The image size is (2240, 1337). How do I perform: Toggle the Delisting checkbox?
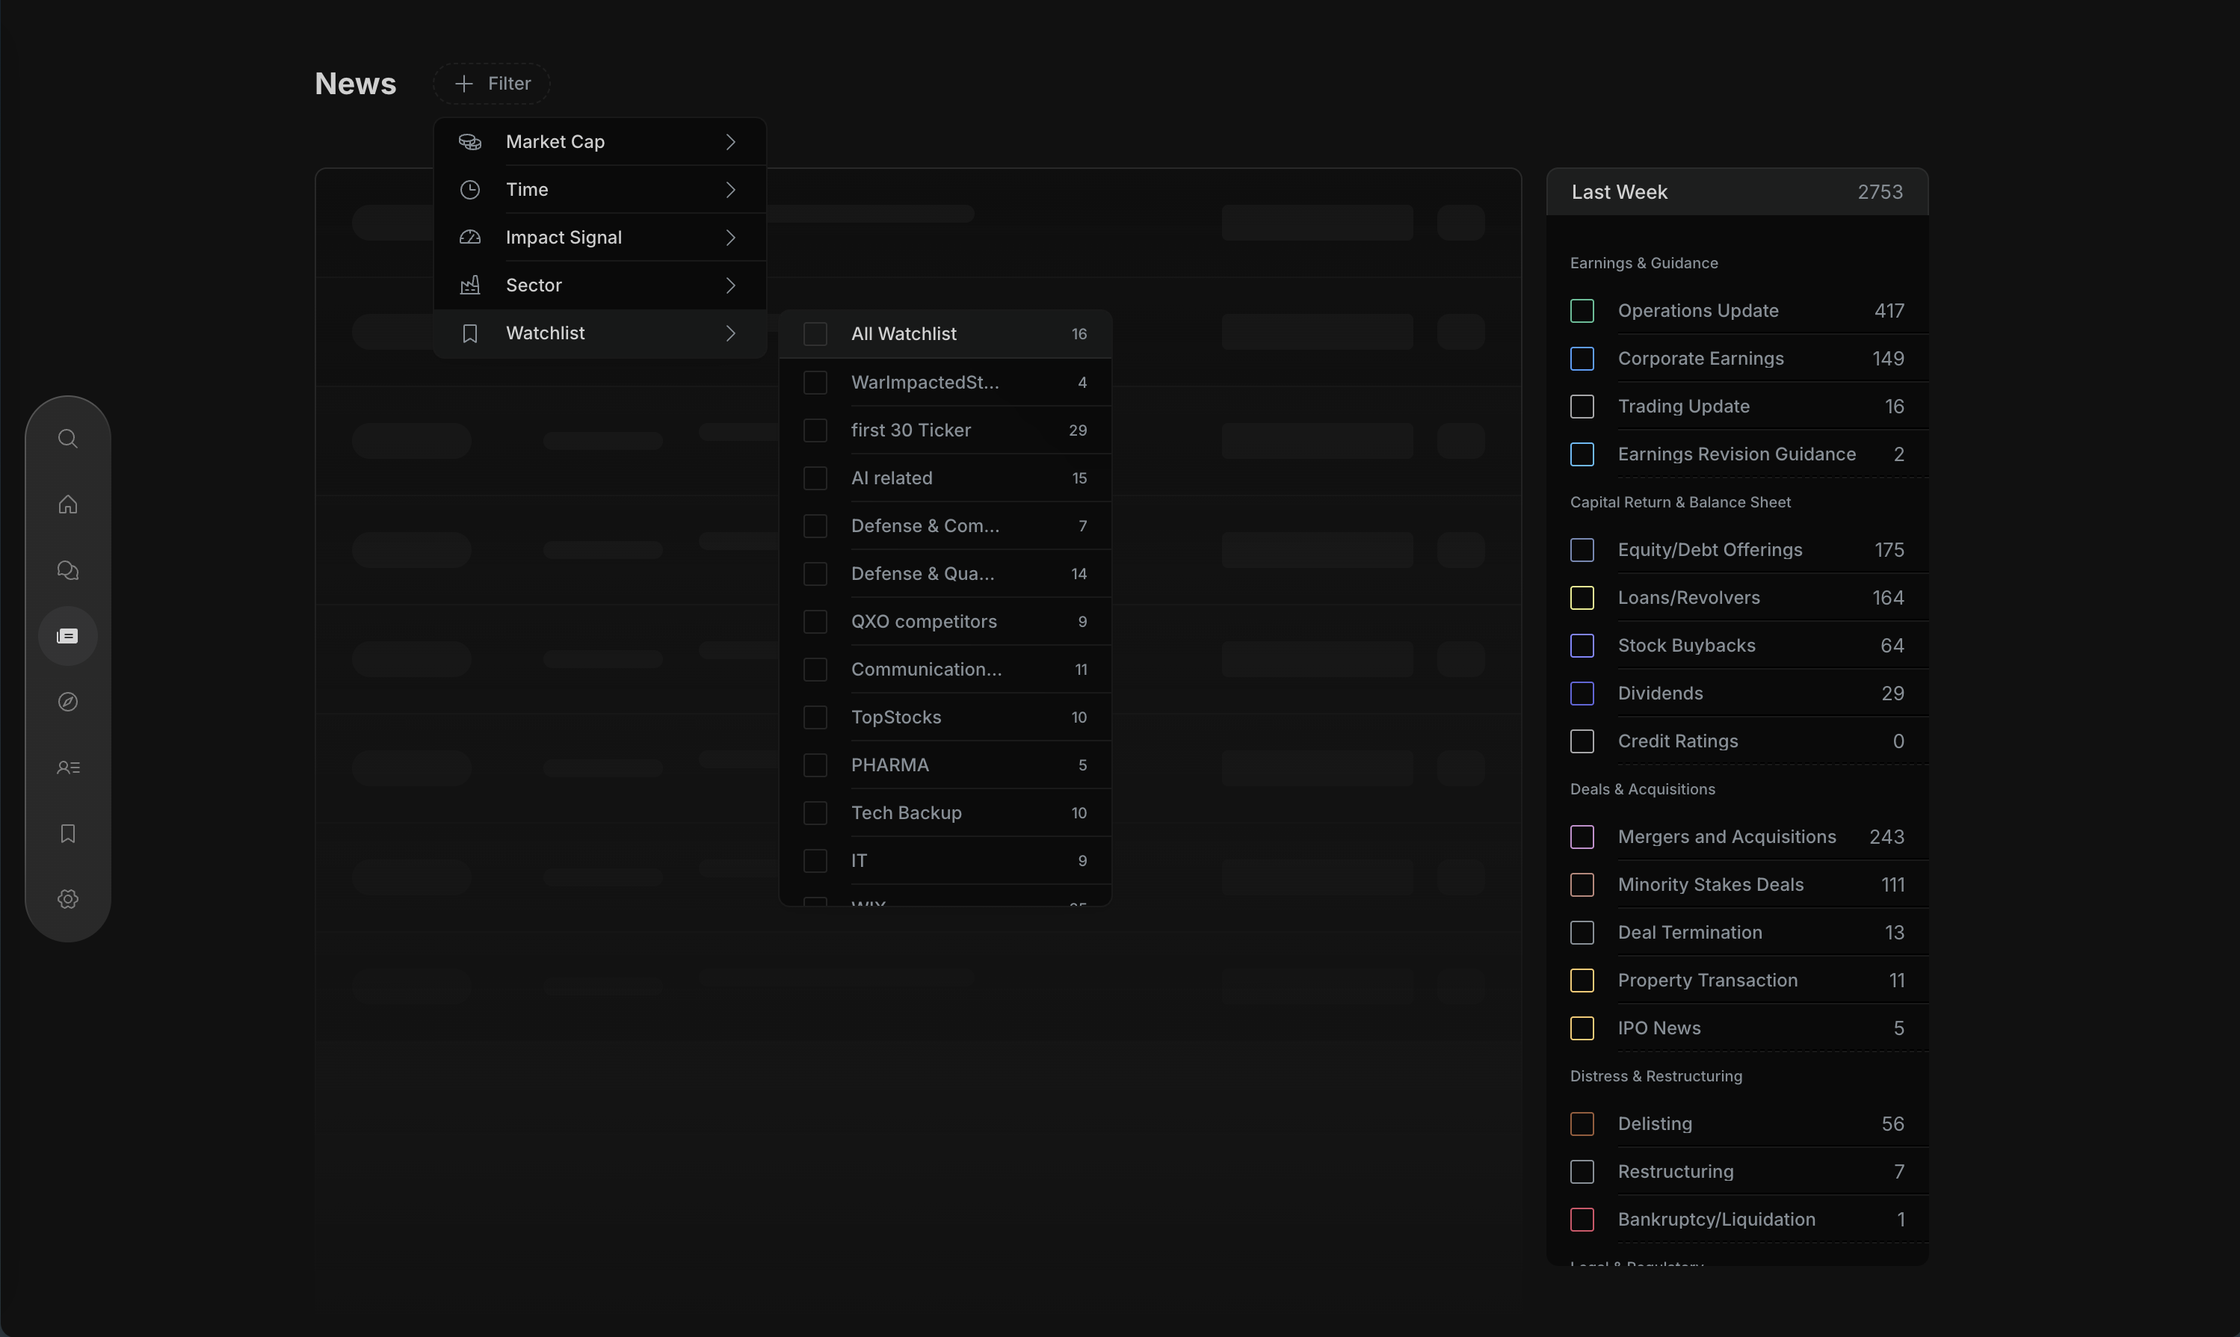(x=1582, y=1124)
